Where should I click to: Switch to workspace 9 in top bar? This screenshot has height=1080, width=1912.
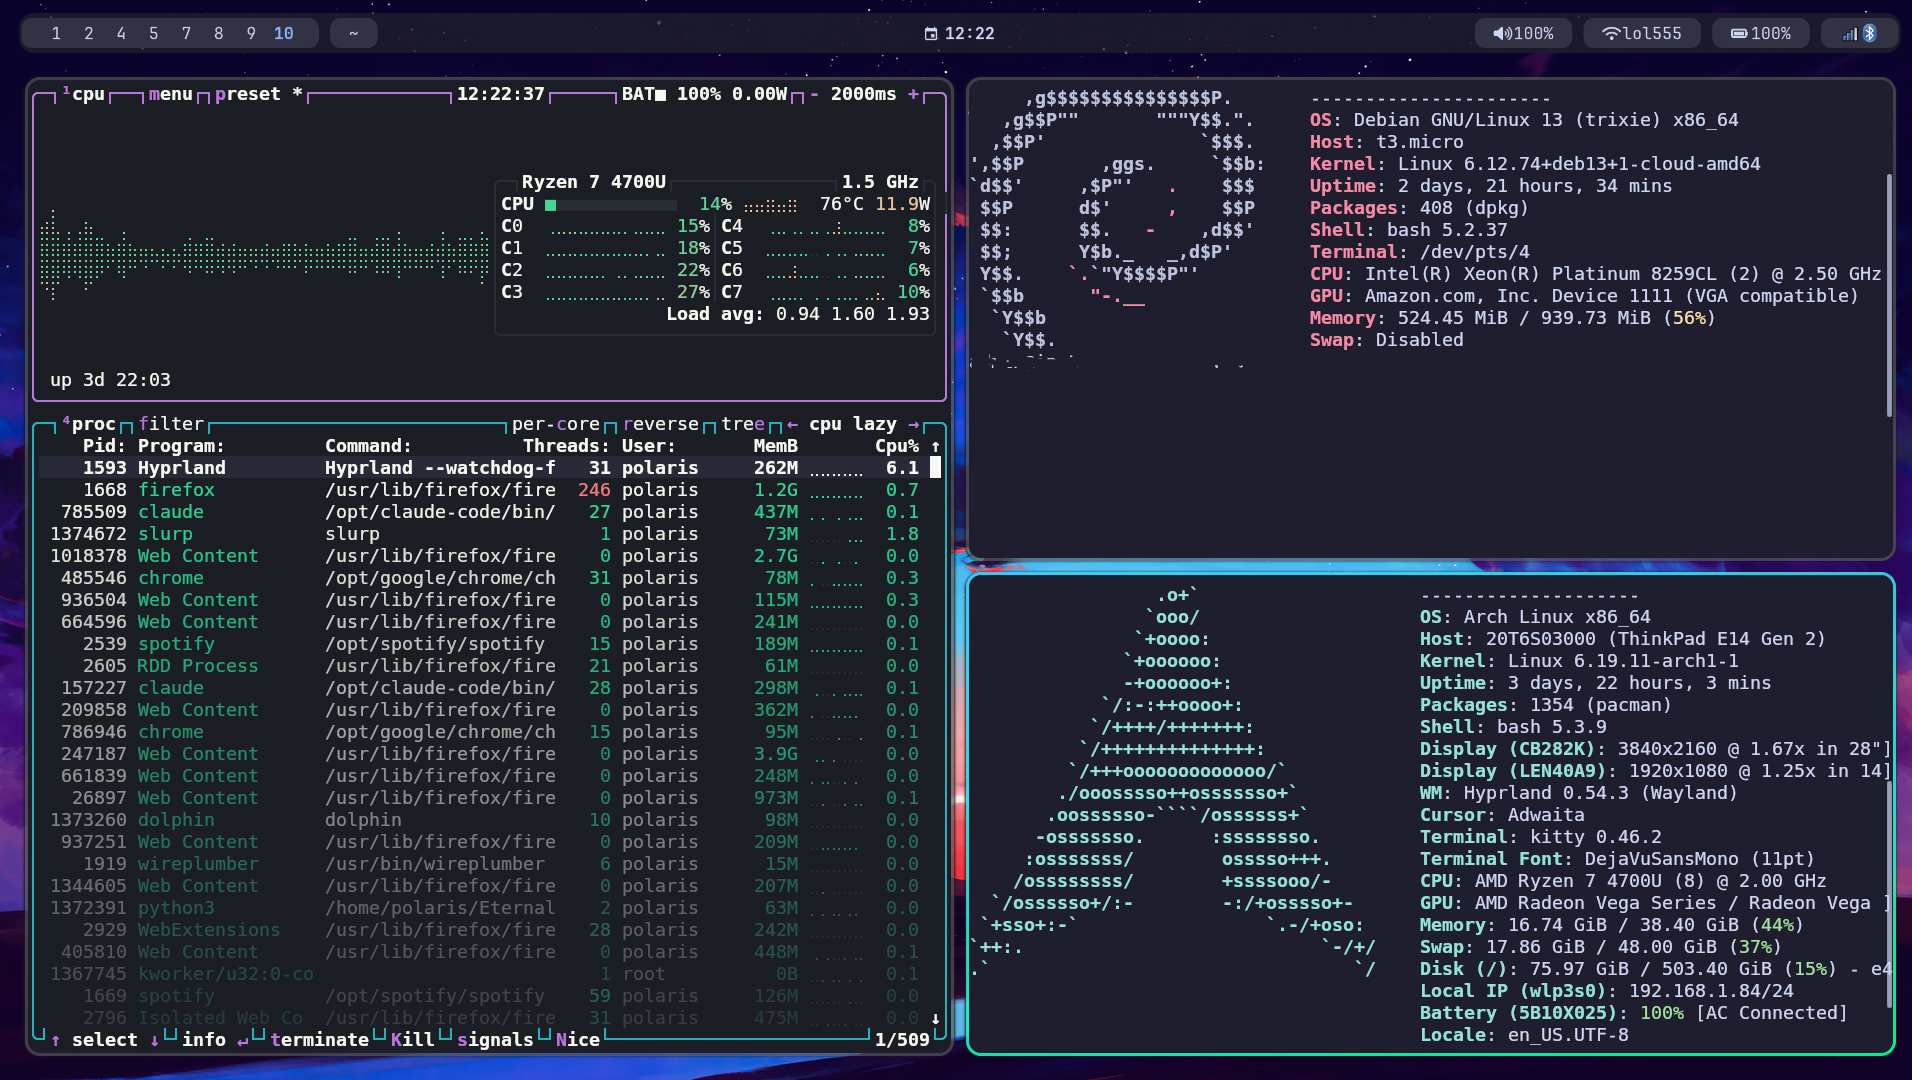(x=251, y=33)
